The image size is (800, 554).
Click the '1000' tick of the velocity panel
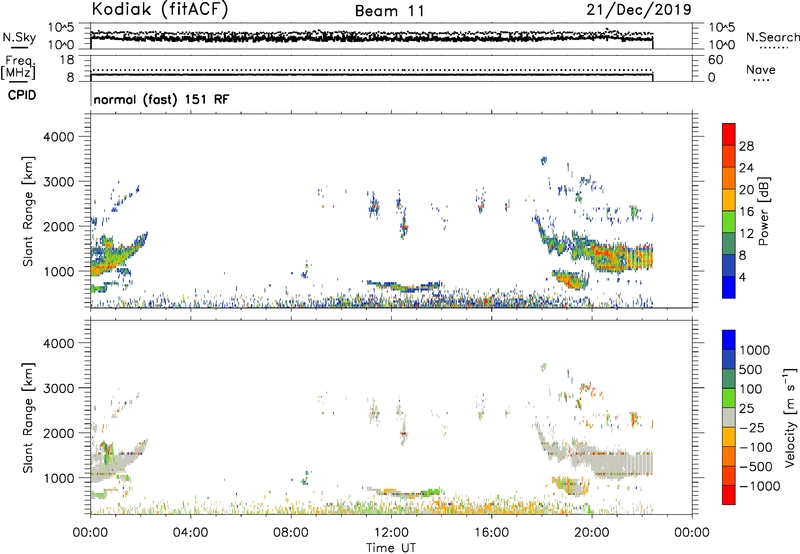59,478
